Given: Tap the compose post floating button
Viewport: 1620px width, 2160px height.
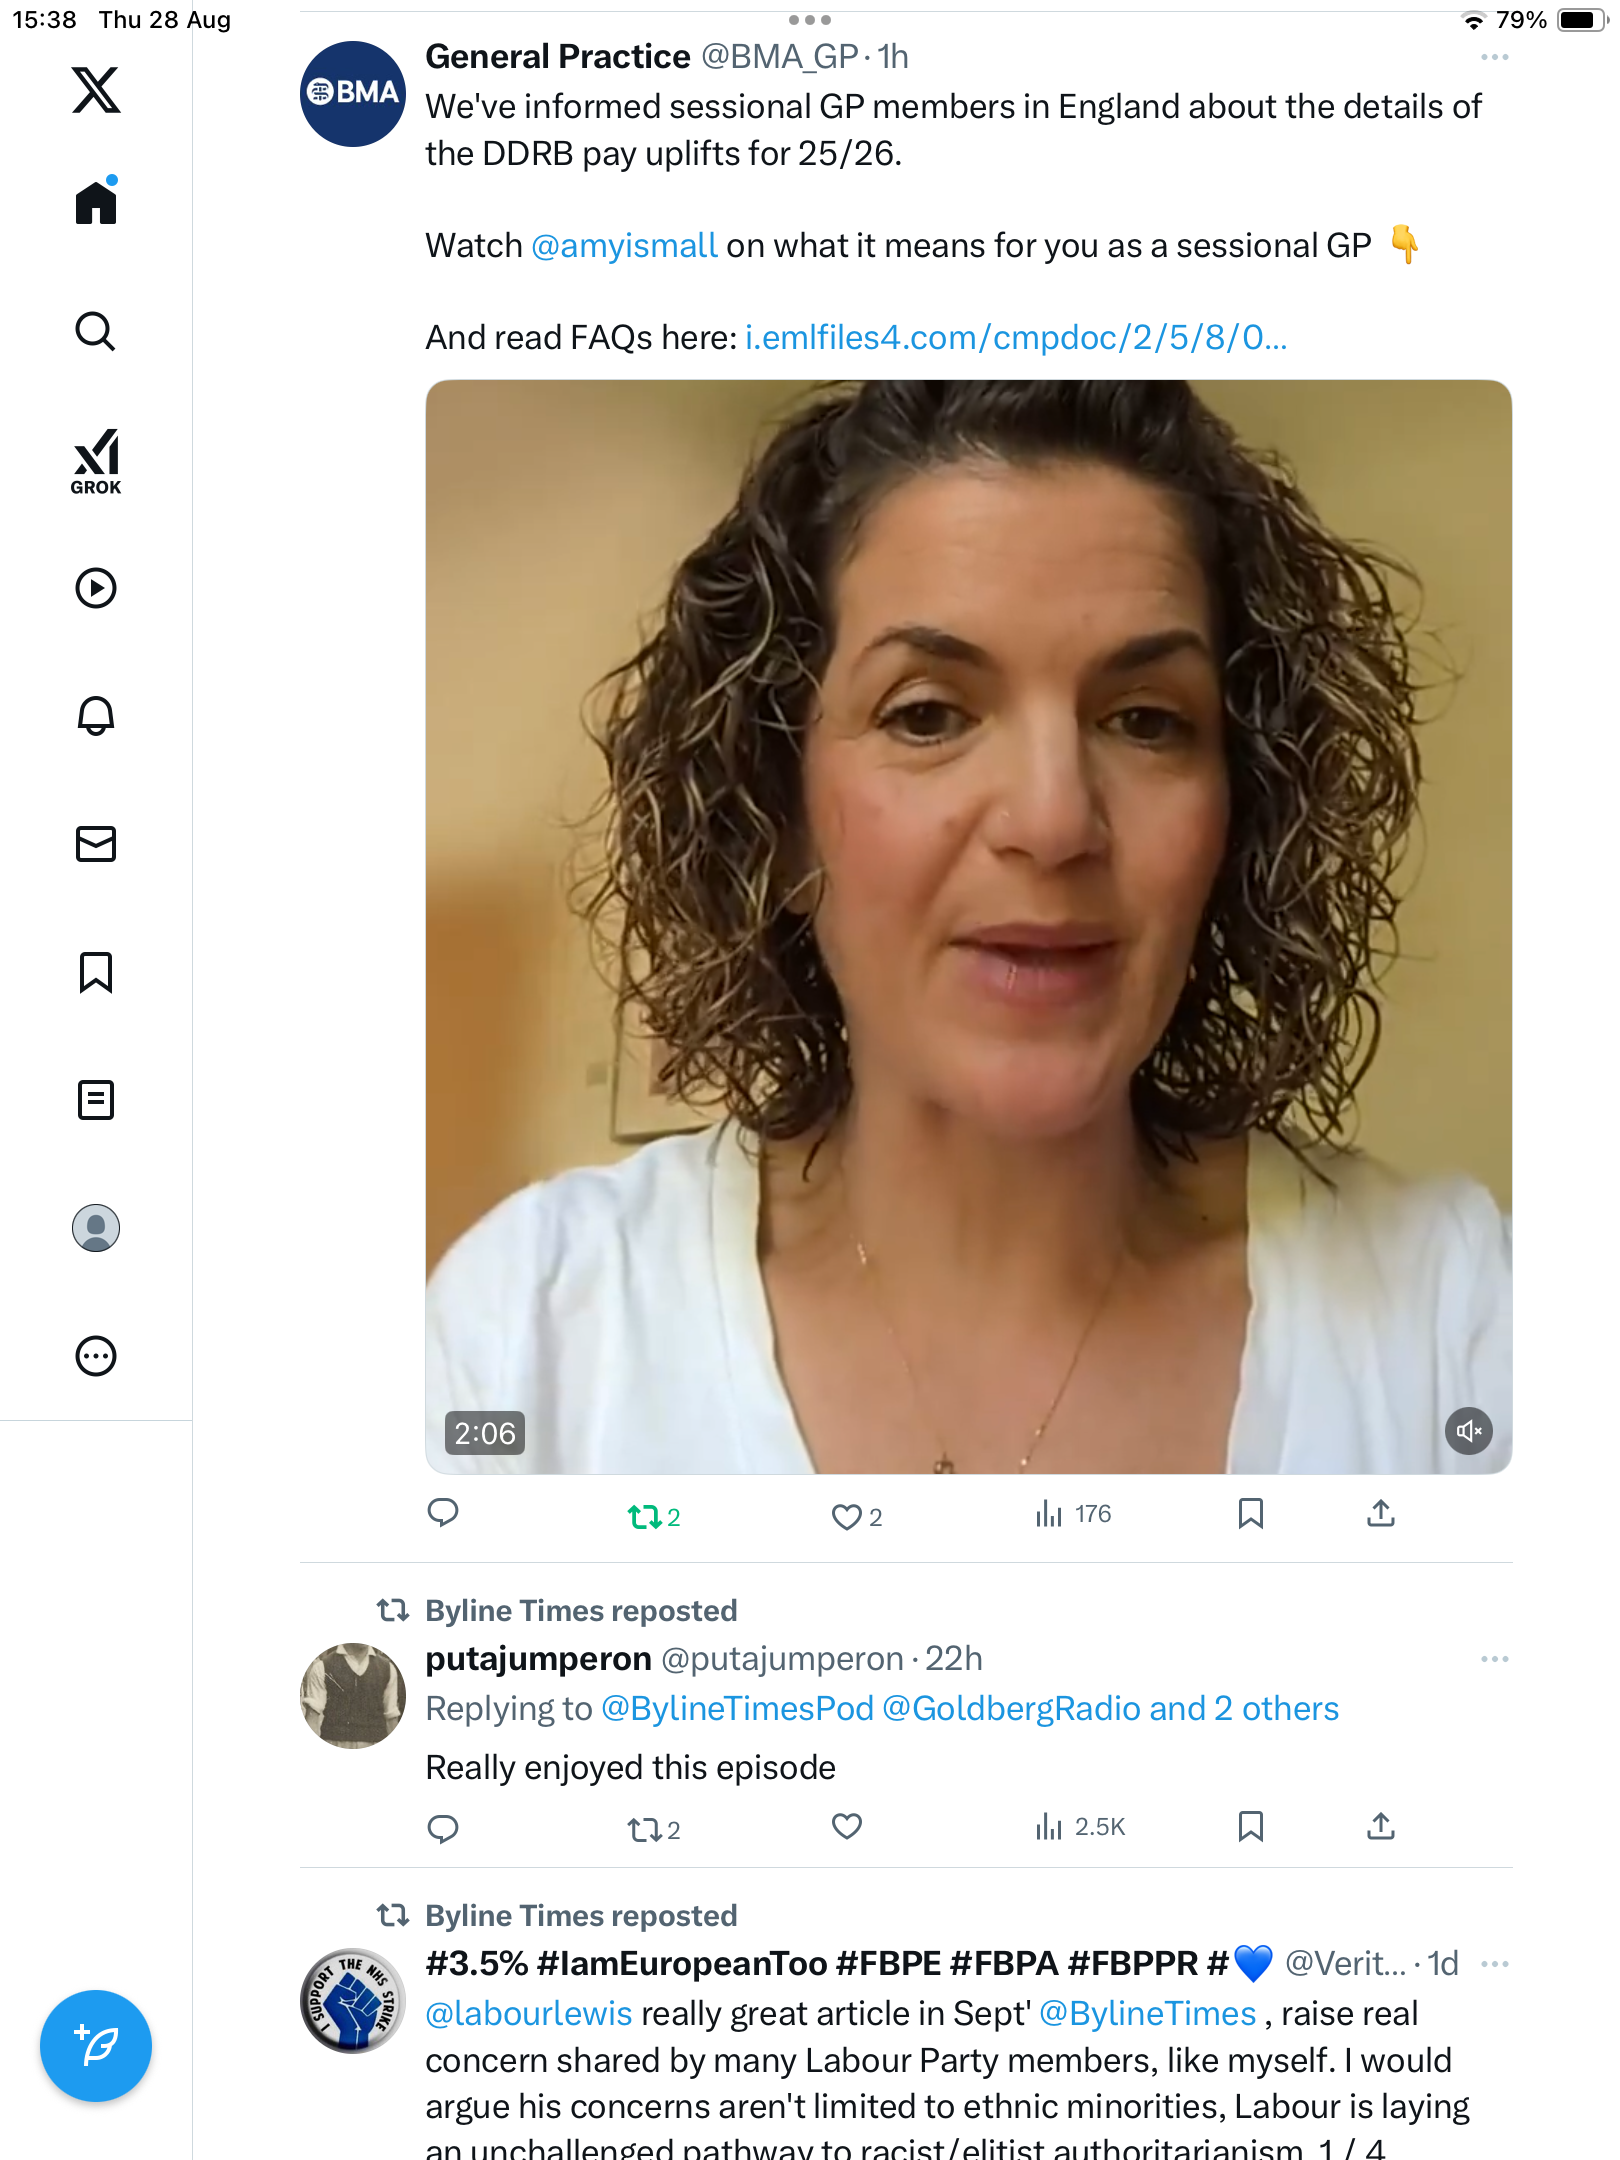Looking at the screenshot, I should (x=96, y=2046).
